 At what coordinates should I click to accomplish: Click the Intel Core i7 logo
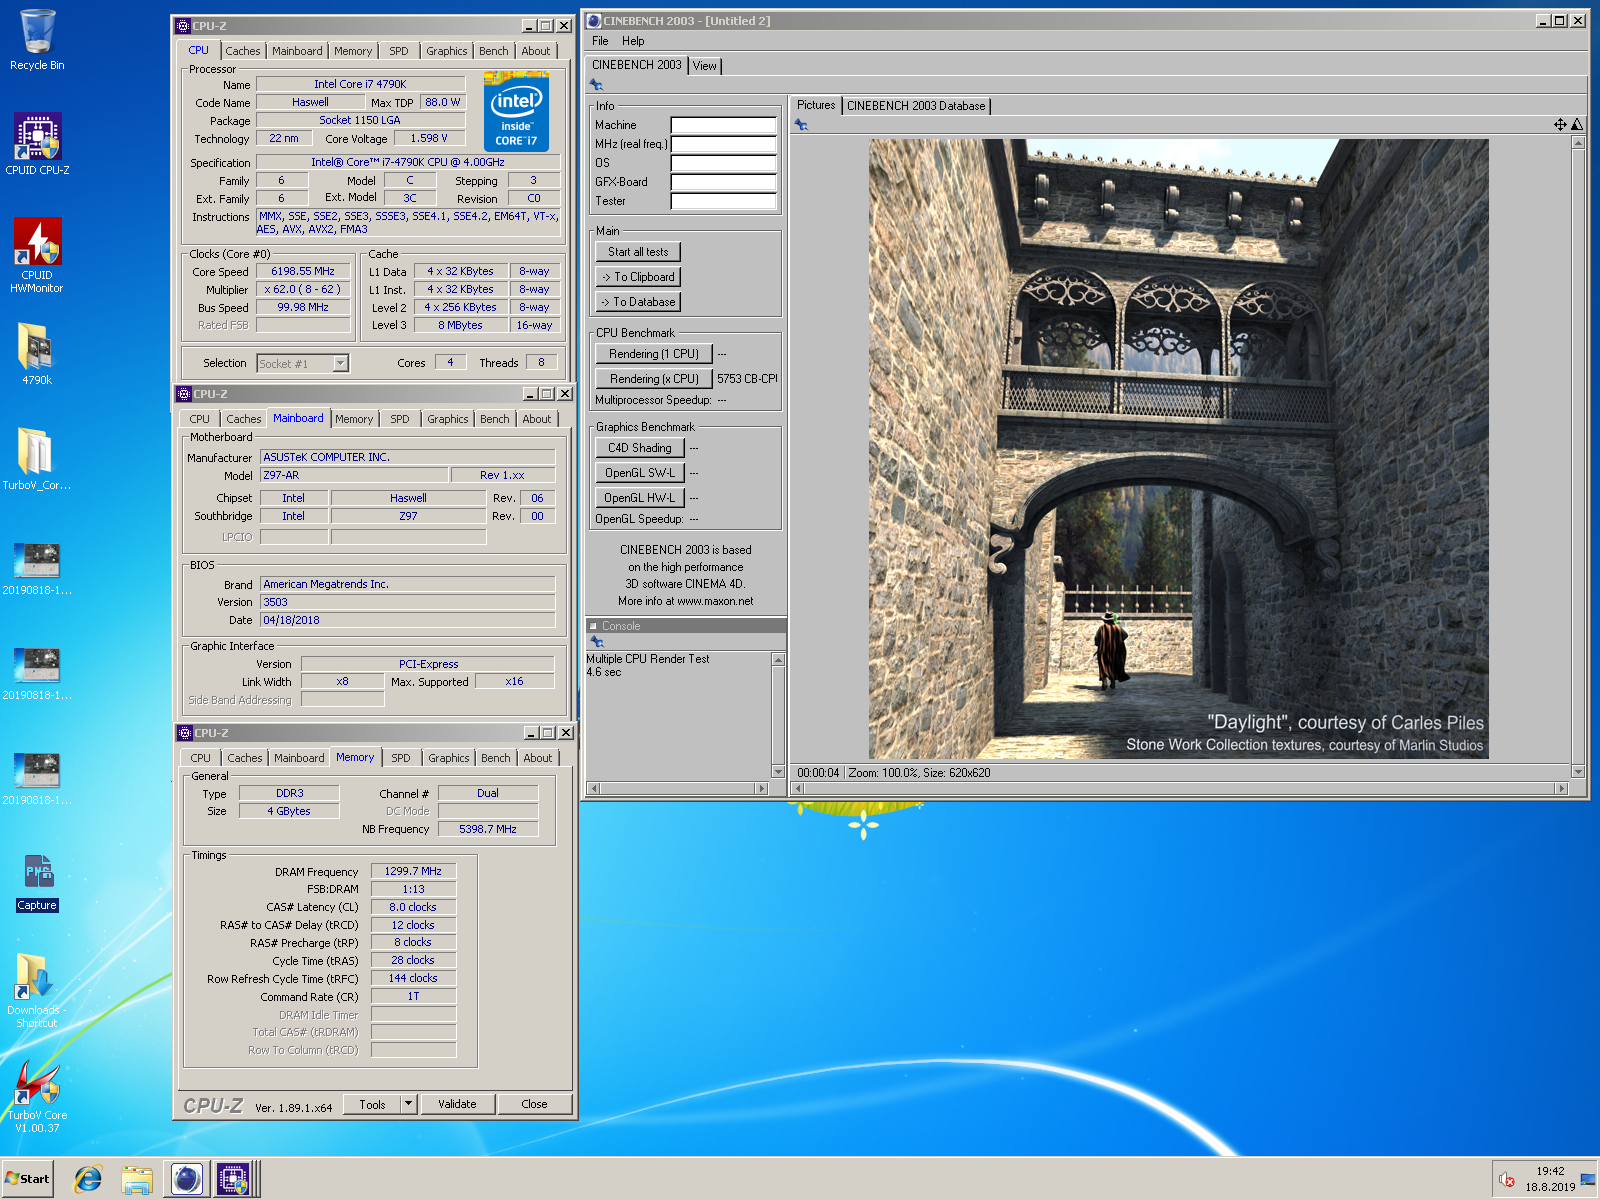[x=516, y=111]
